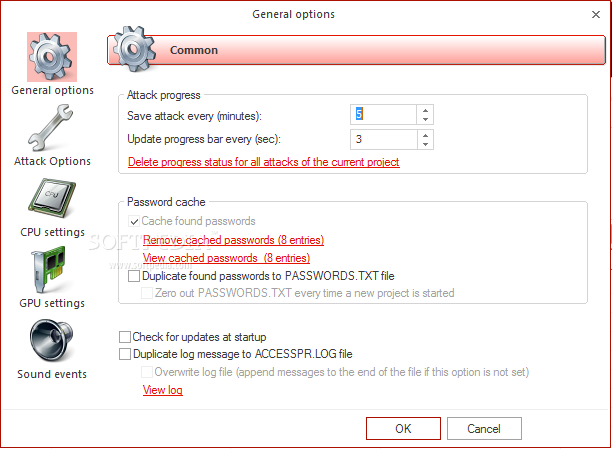The height and width of the screenshot is (449, 612).
Task: Click the gear icon in Common header
Action: pos(134,50)
